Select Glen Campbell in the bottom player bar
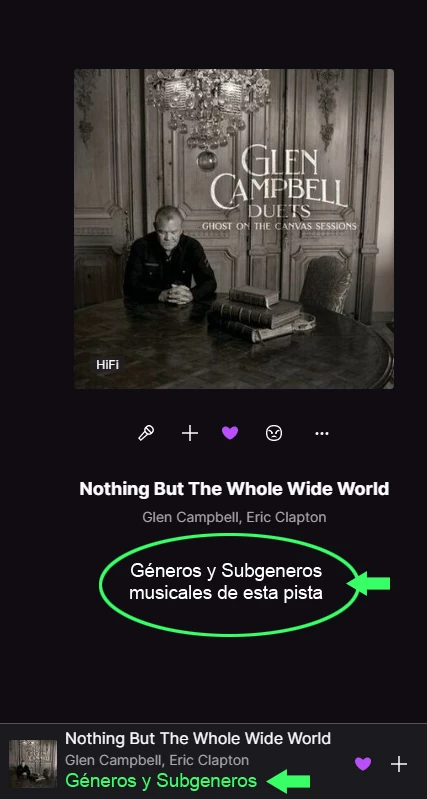Screen dimensions: 427x799 click(x=113, y=760)
